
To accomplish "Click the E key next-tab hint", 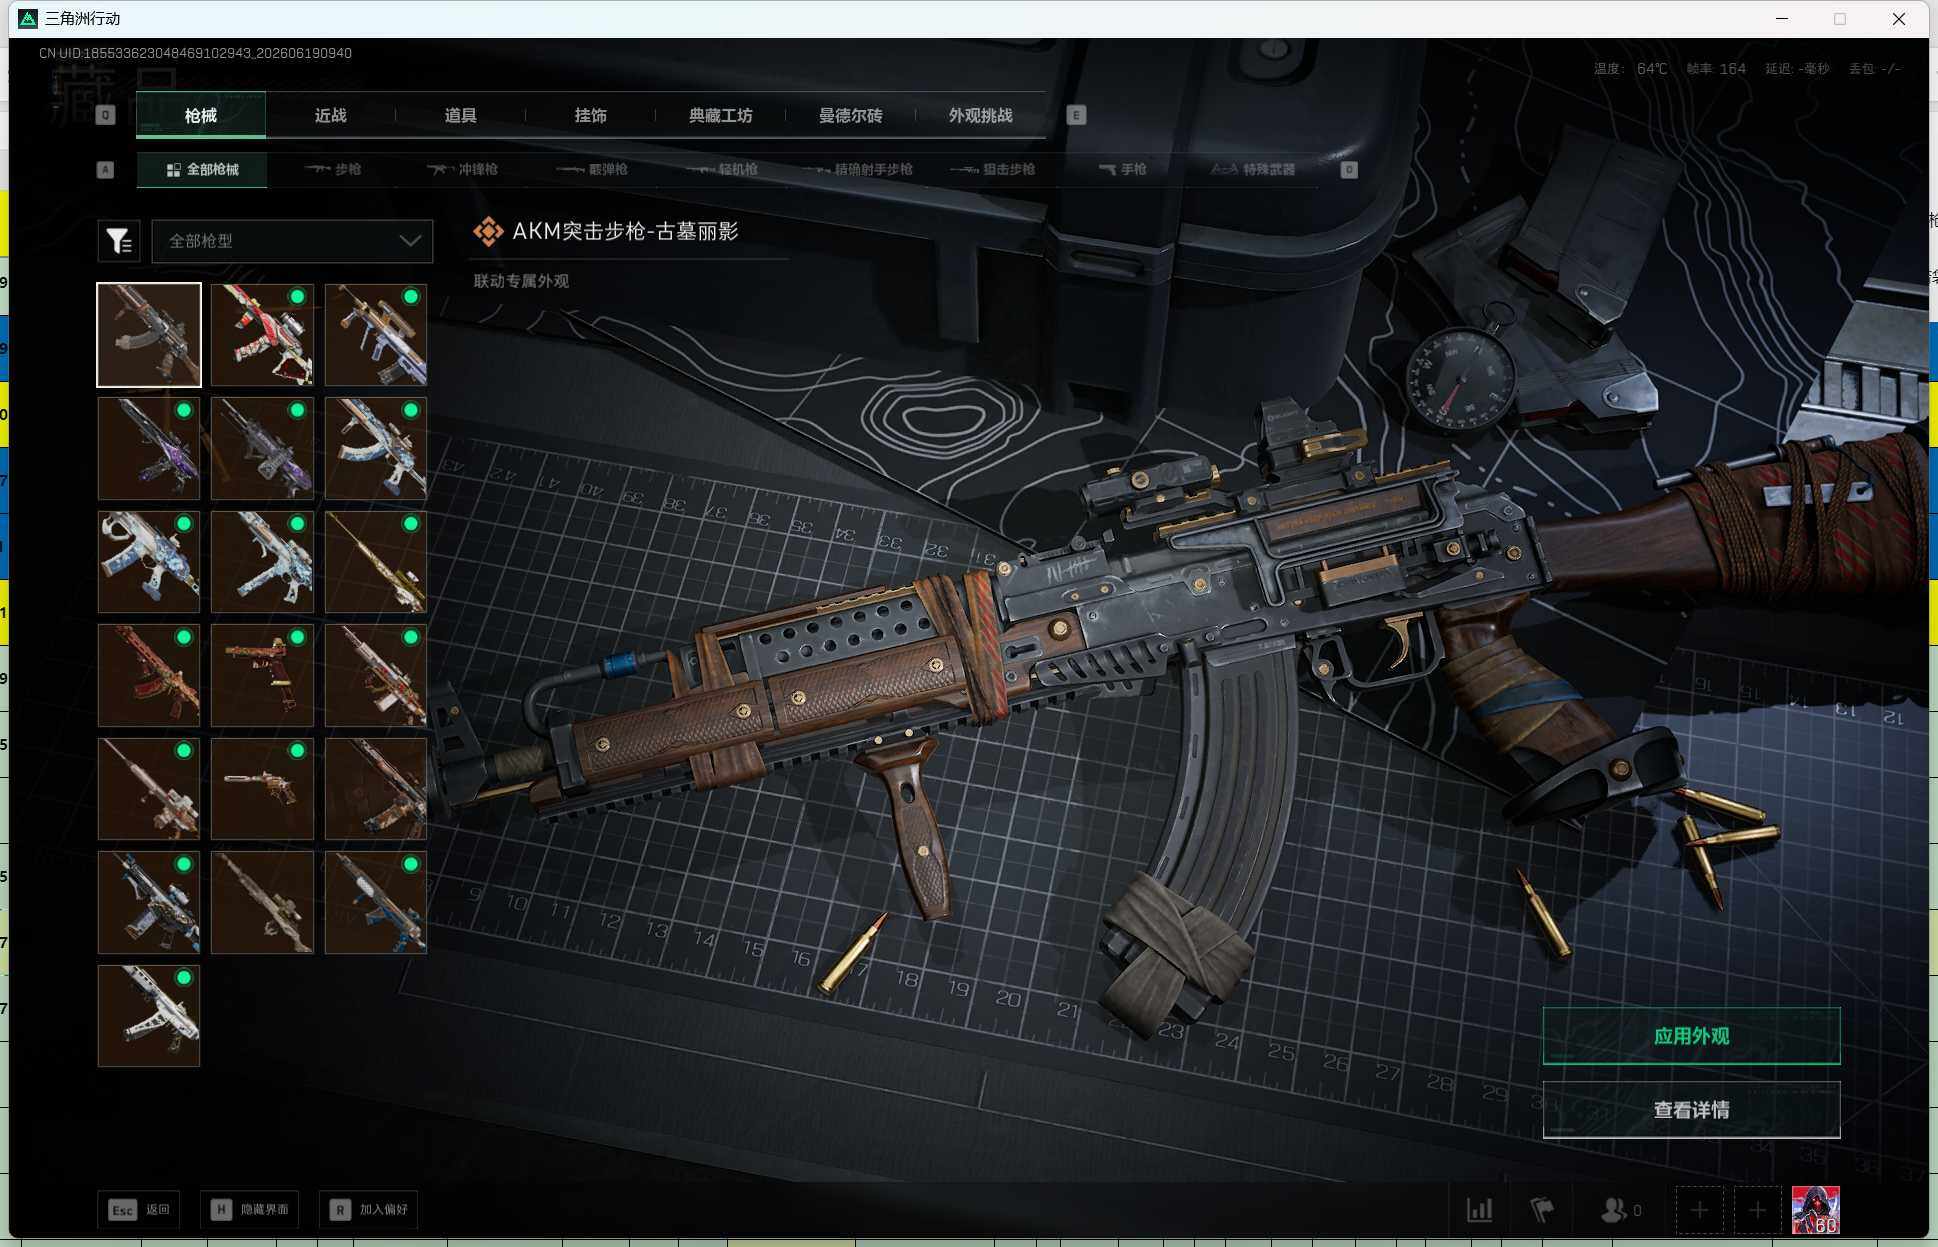I will point(1076,115).
